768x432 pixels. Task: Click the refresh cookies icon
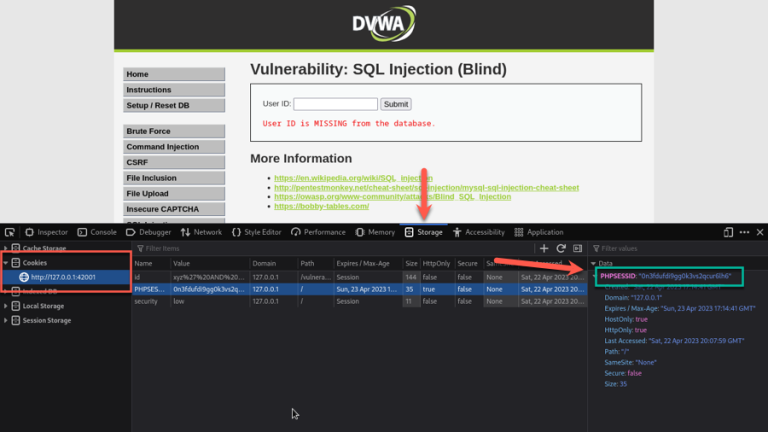pos(561,248)
